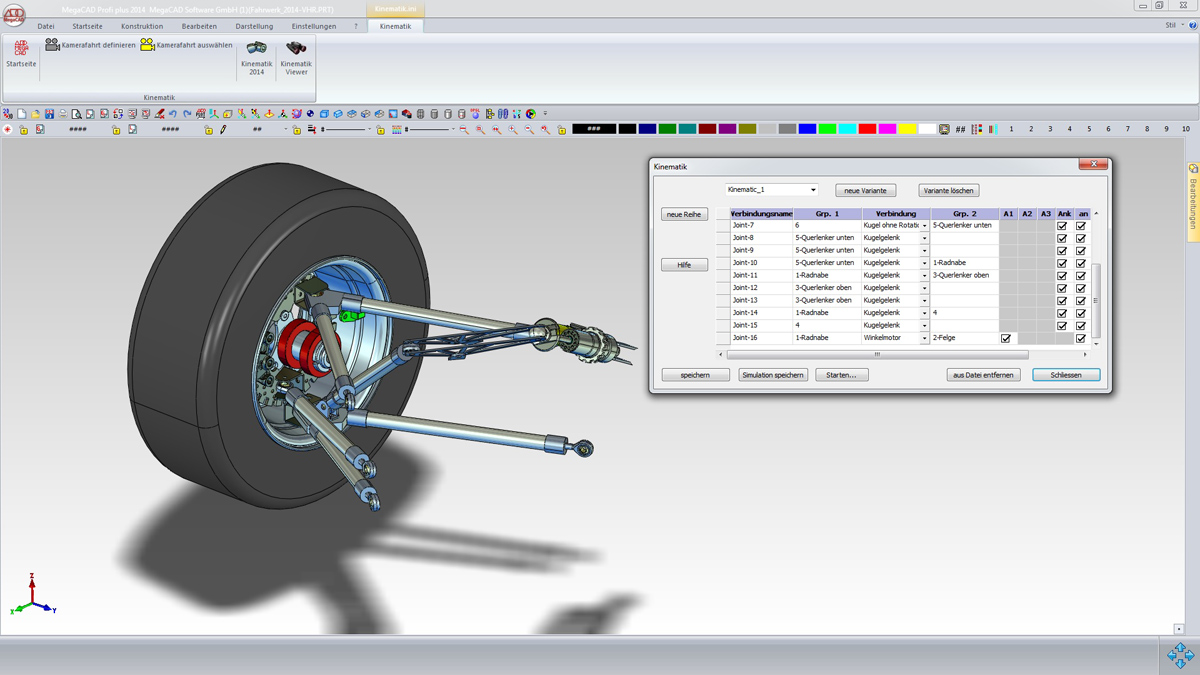1200x675 pixels.
Task: Open Verbindung dropdown for Joint-15
Action: click(925, 326)
